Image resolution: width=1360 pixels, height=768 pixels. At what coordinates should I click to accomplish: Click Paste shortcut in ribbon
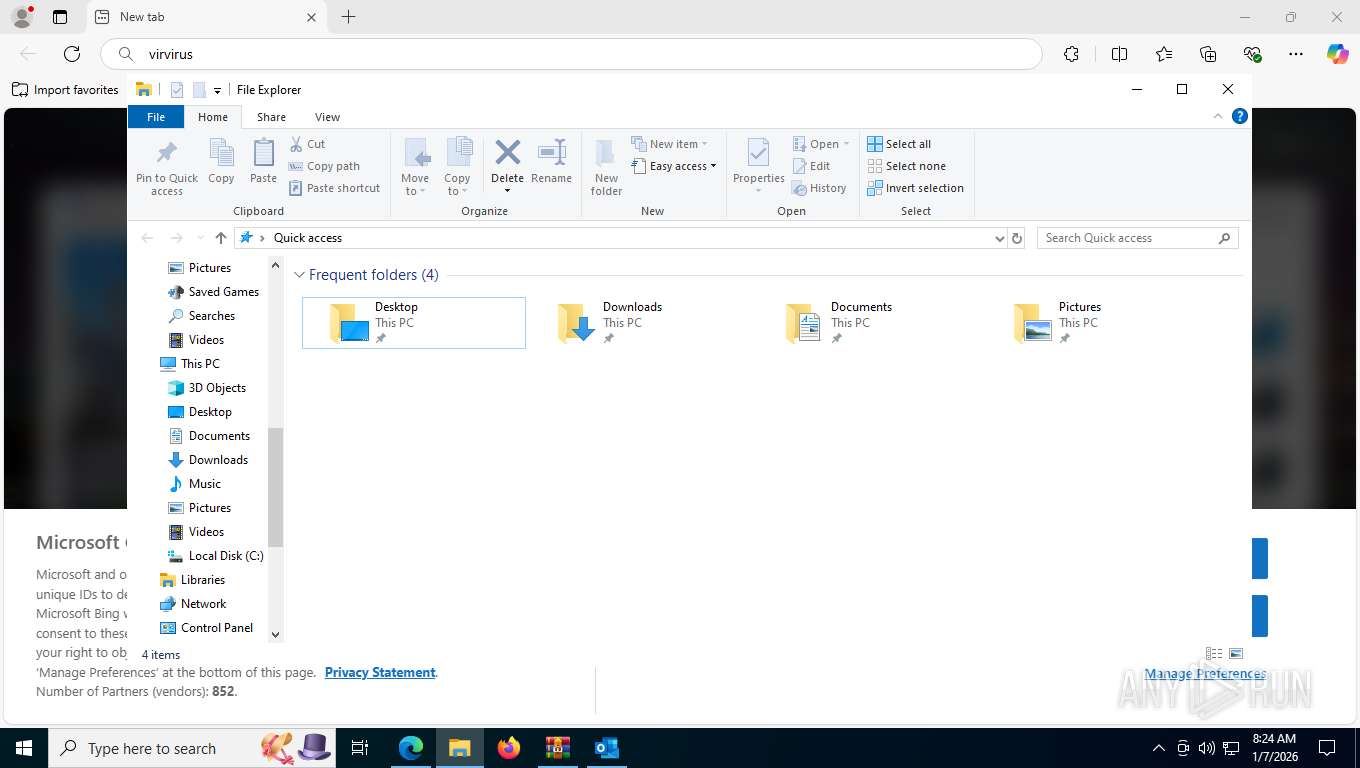click(335, 188)
